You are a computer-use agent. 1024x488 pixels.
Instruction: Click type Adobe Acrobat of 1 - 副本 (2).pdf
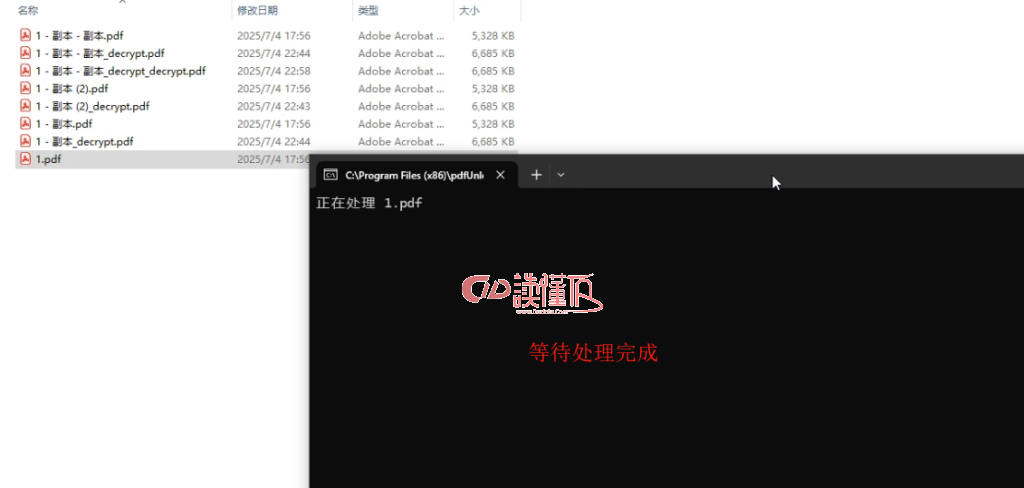pyautogui.click(x=401, y=88)
